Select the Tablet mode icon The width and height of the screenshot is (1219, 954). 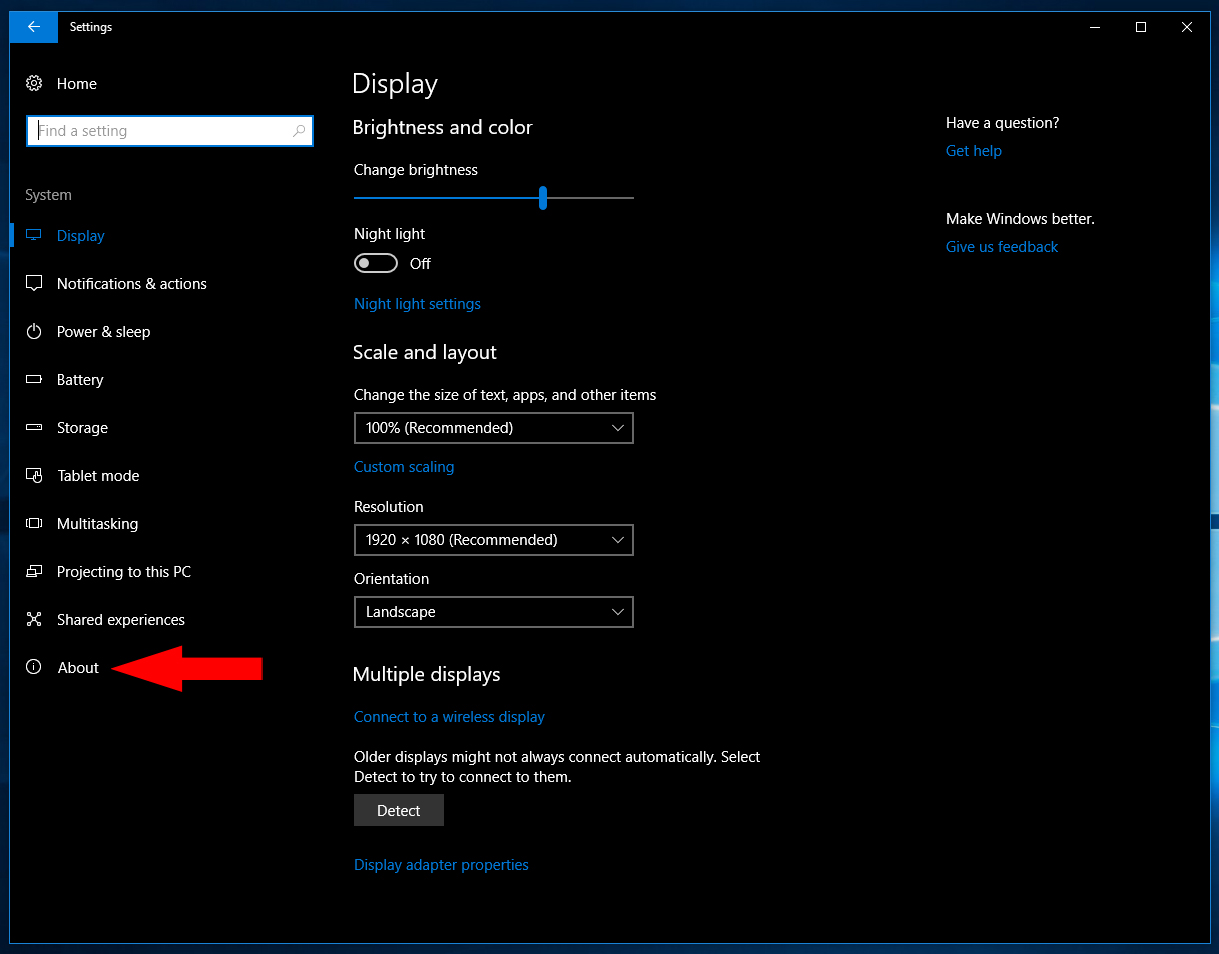[34, 475]
